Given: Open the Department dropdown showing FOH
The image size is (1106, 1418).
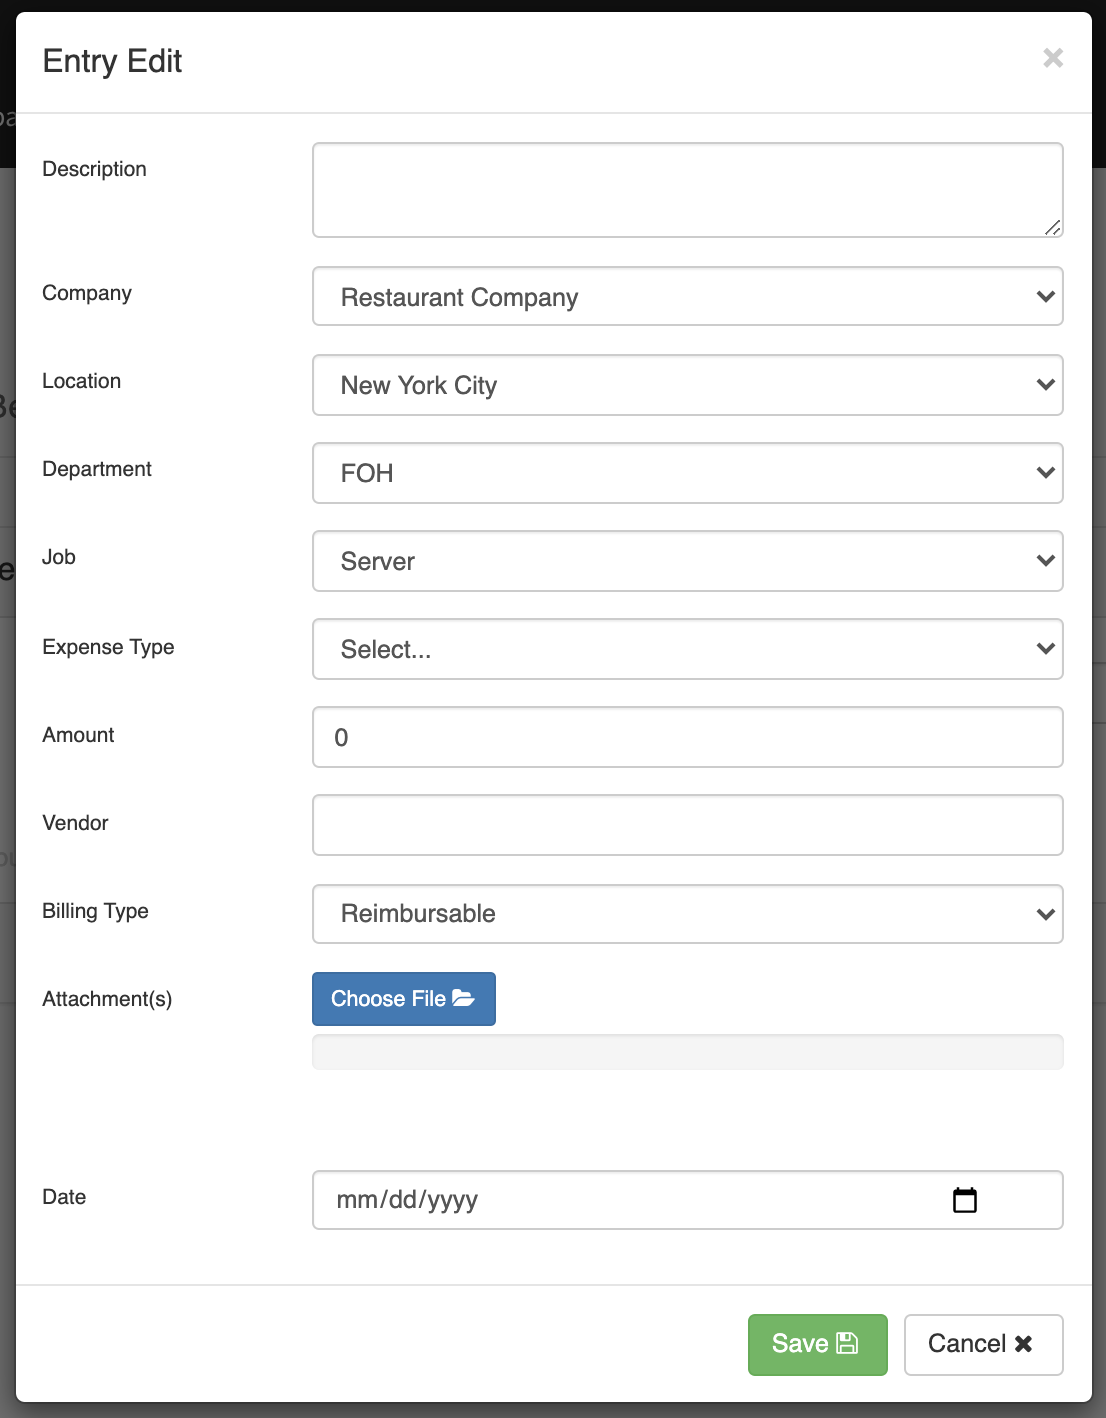Looking at the screenshot, I should (687, 473).
